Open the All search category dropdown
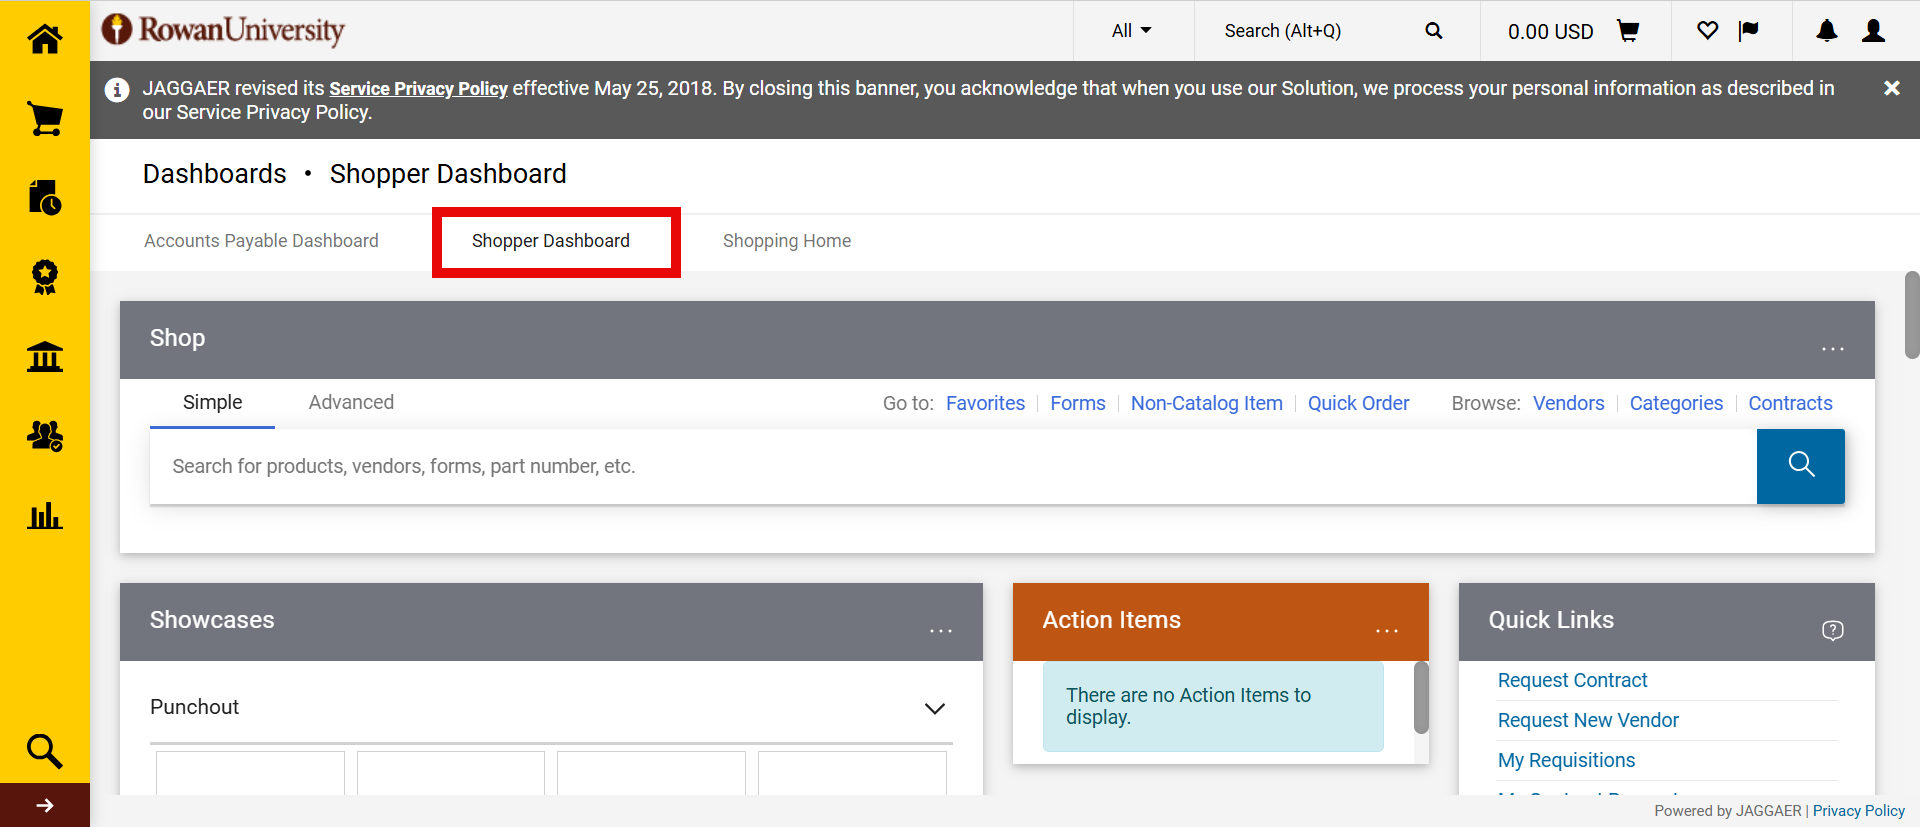 click(x=1131, y=31)
